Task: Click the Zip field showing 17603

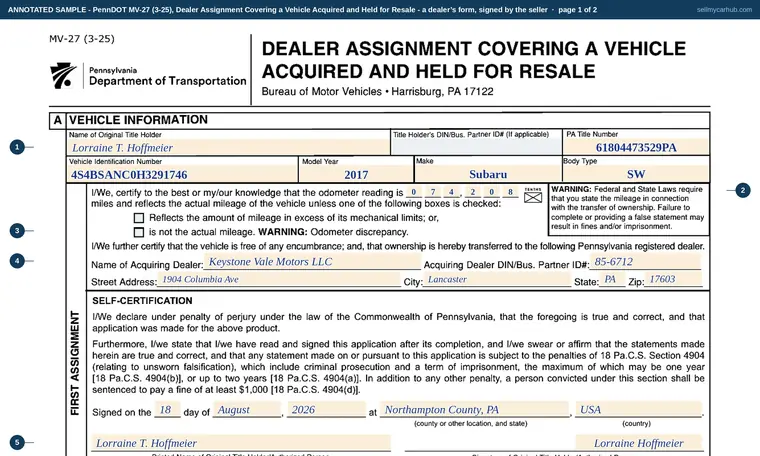Action: [673, 280]
